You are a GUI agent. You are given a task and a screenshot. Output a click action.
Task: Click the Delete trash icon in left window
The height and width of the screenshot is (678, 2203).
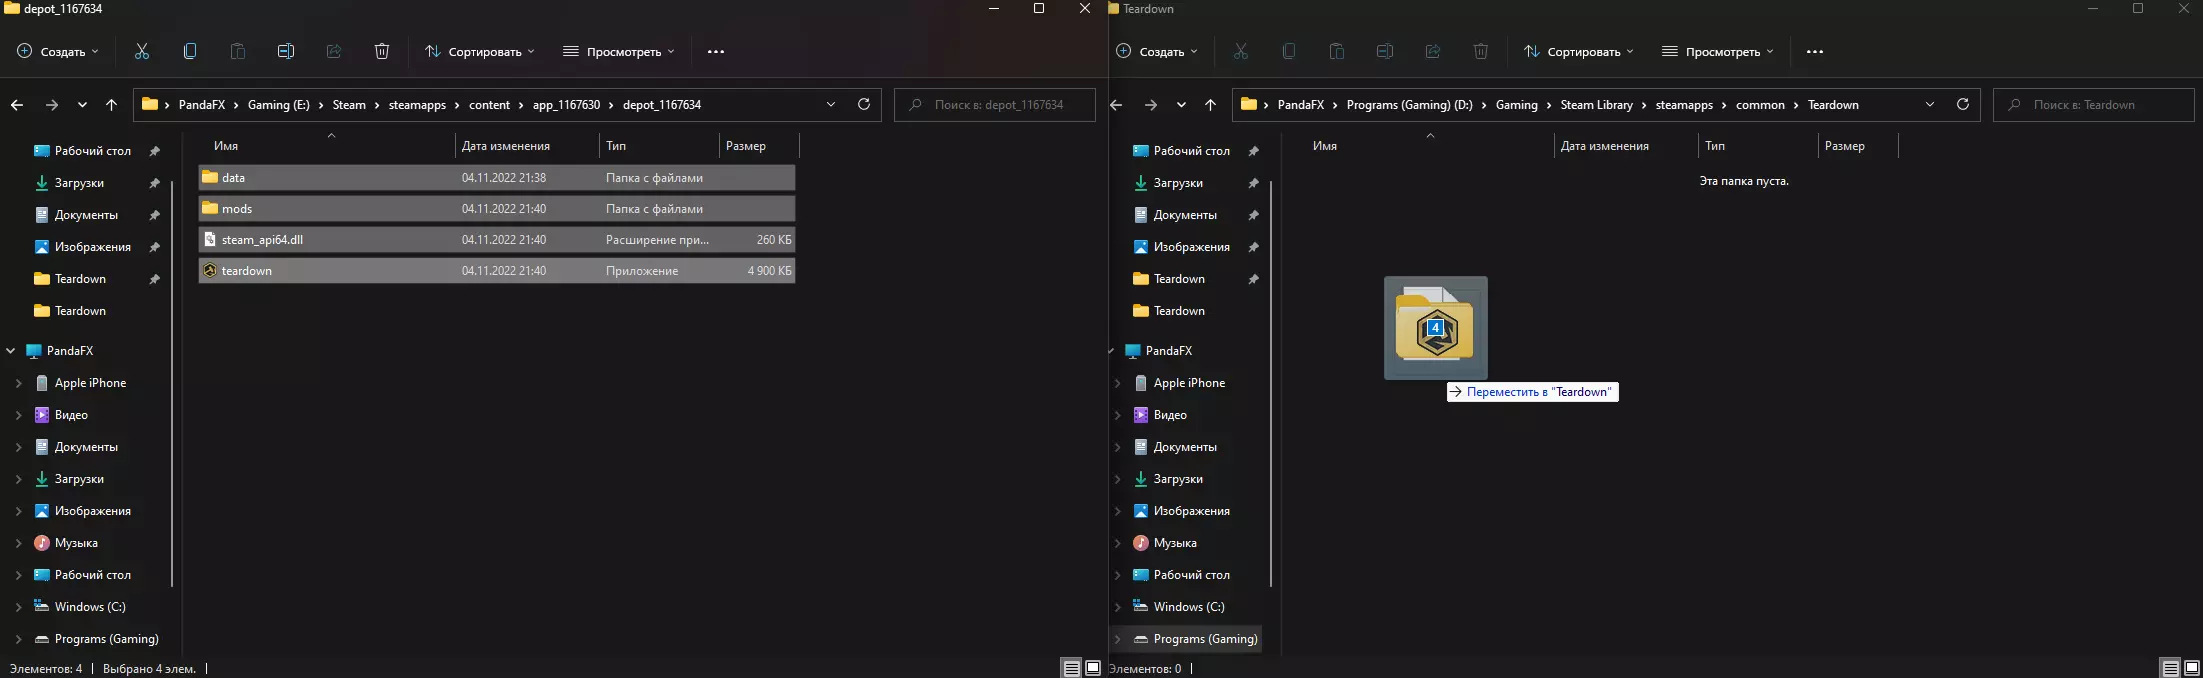pos(382,51)
